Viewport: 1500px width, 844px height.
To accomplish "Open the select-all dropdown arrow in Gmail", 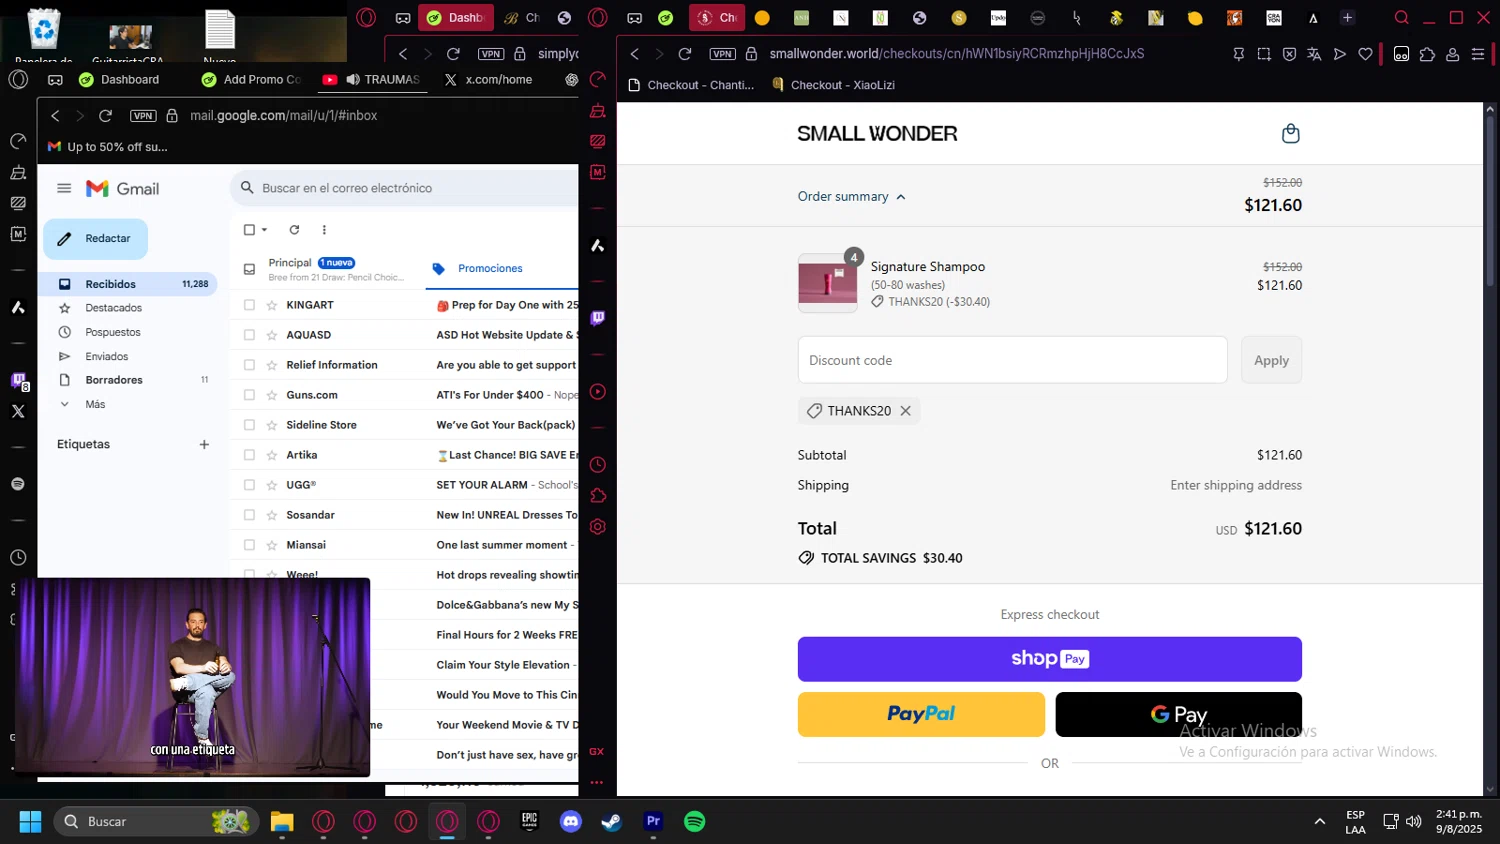I will [x=264, y=230].
